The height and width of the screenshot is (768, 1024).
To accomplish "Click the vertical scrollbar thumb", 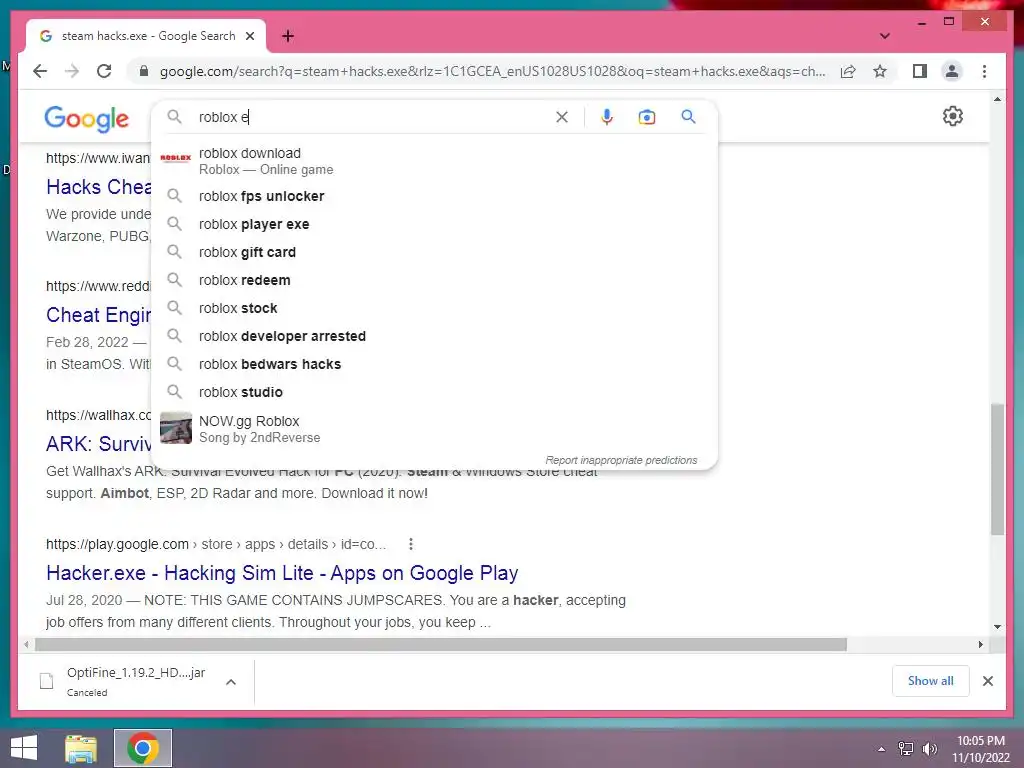I will tap(997, 469).
